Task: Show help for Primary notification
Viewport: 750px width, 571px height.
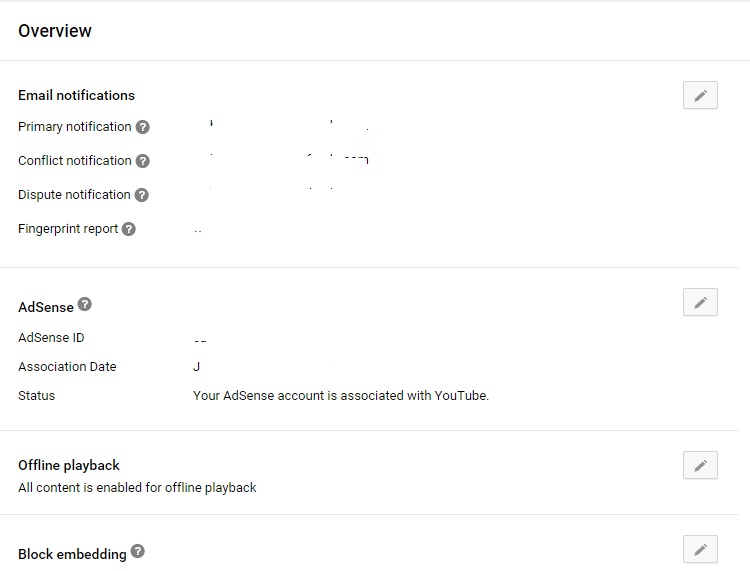Action: (143, 127)
